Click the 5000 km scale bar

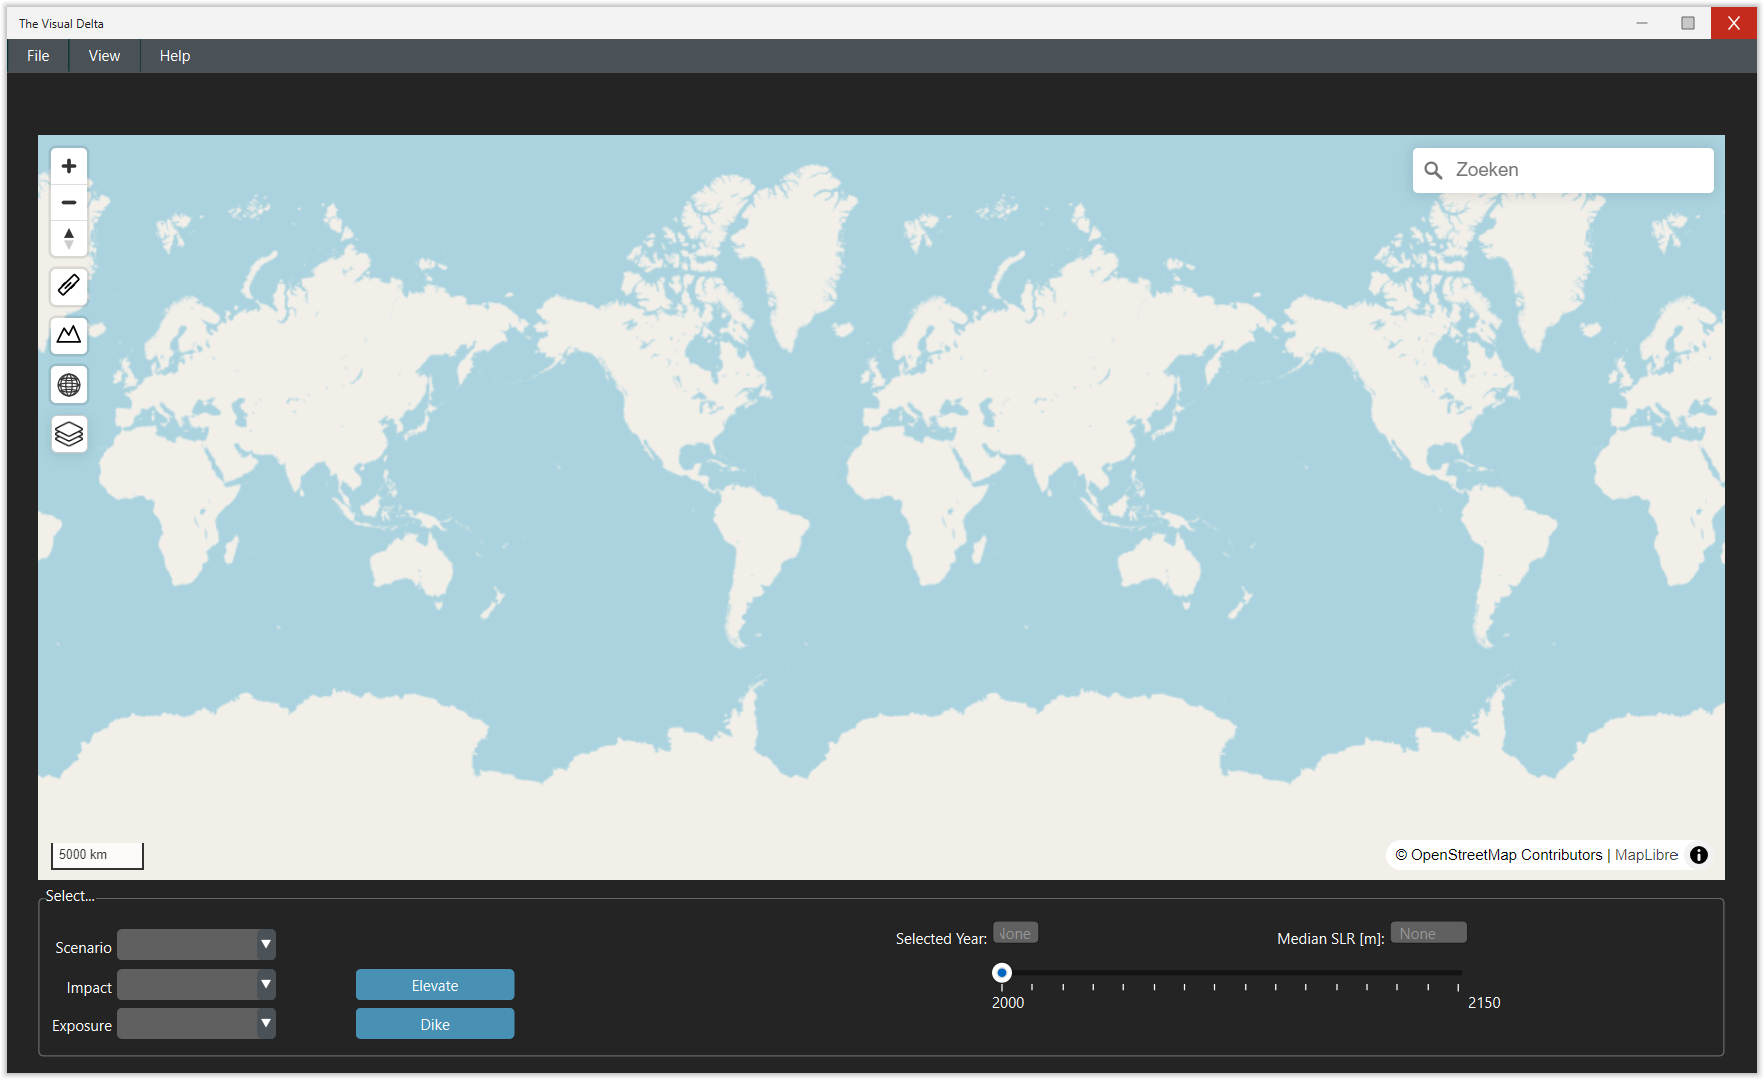[97, 855]
